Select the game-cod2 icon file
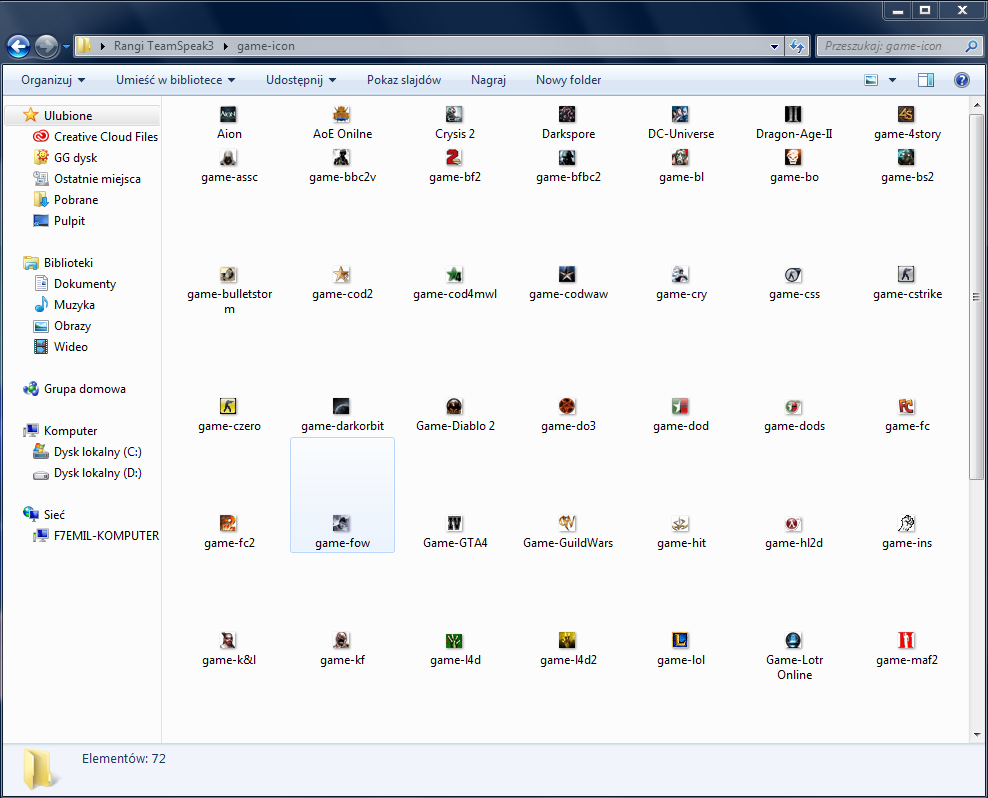 342,283
